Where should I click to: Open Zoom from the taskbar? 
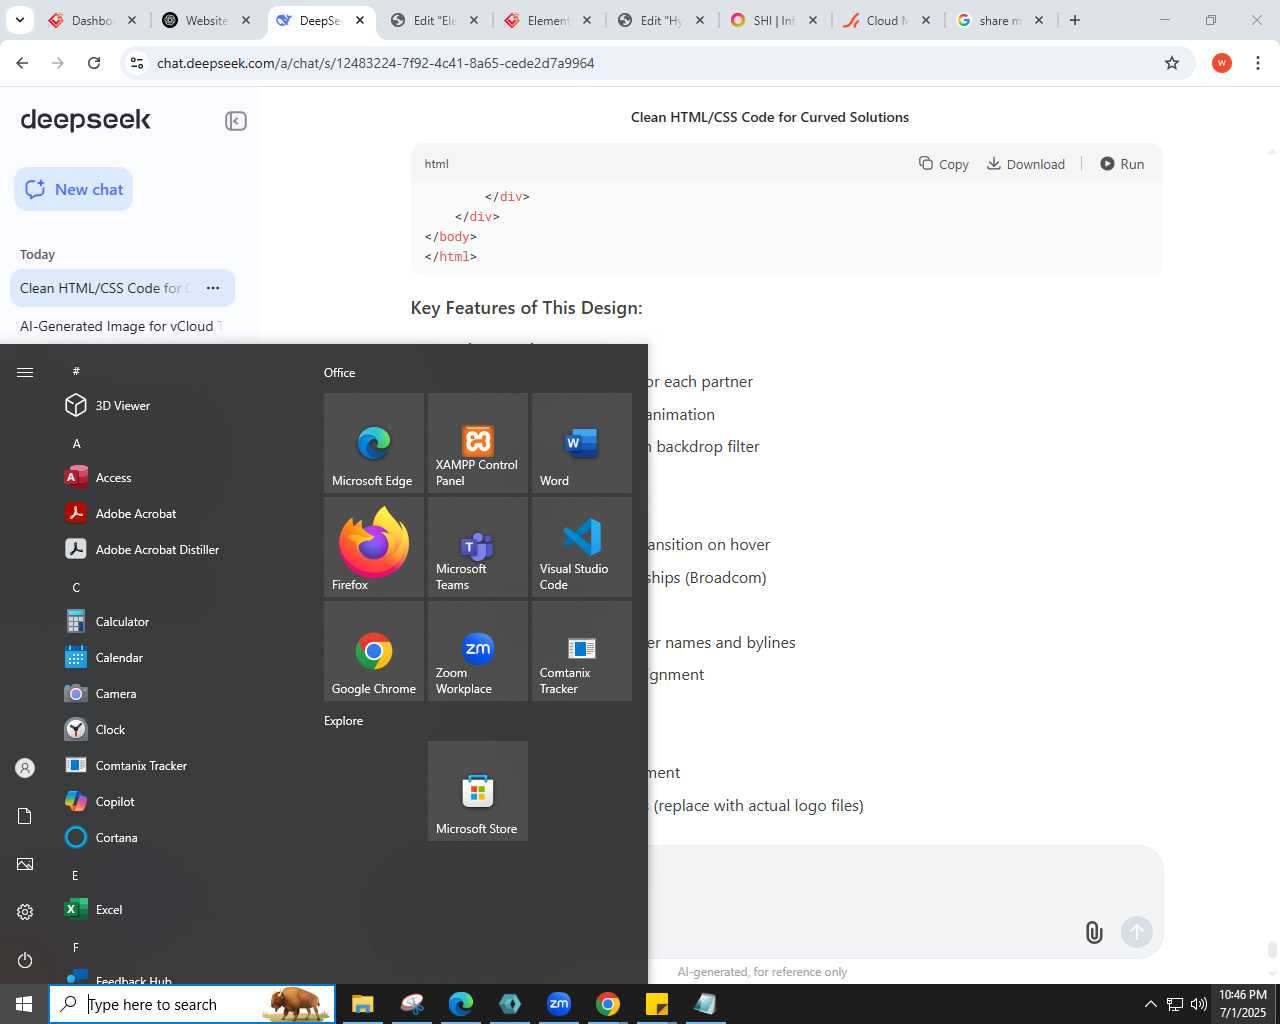pos(559,1004)
